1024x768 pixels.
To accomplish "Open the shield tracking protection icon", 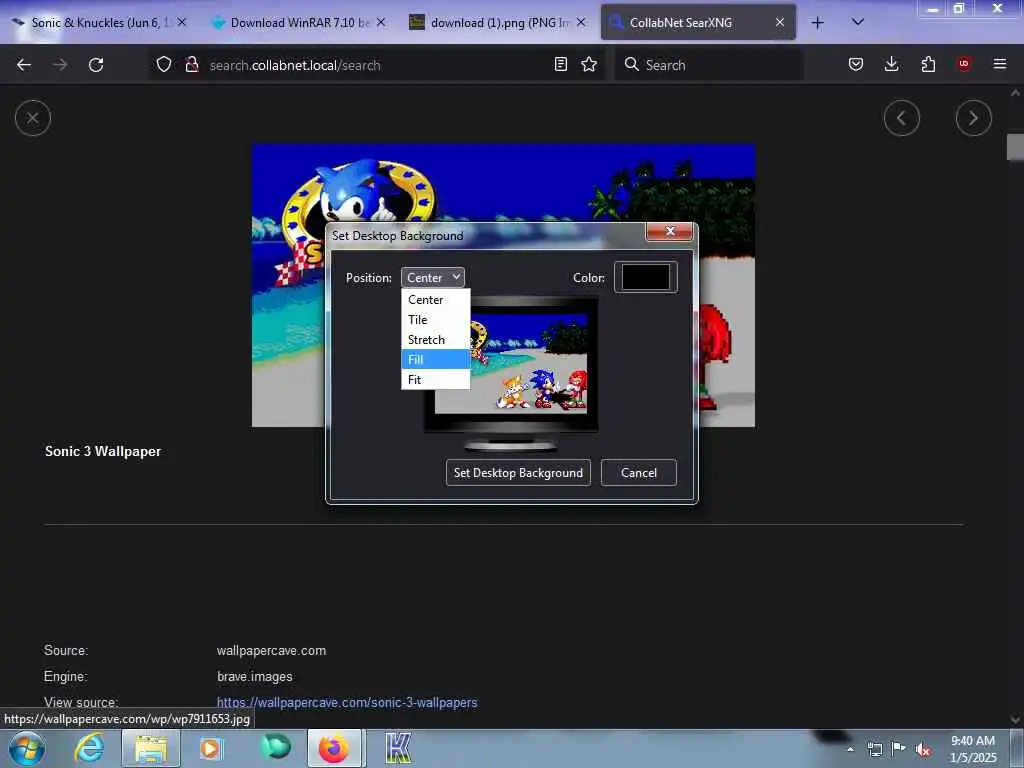I will 164,64.
